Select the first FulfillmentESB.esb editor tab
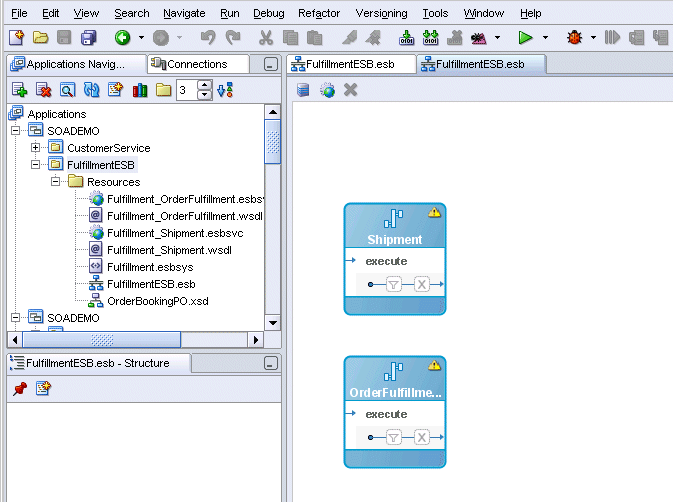 pos(351,64)
